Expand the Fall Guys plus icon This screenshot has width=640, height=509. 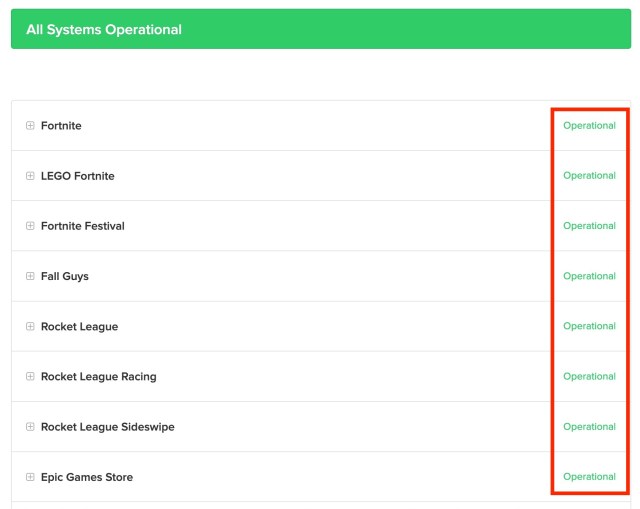click(x=30, y=276)
